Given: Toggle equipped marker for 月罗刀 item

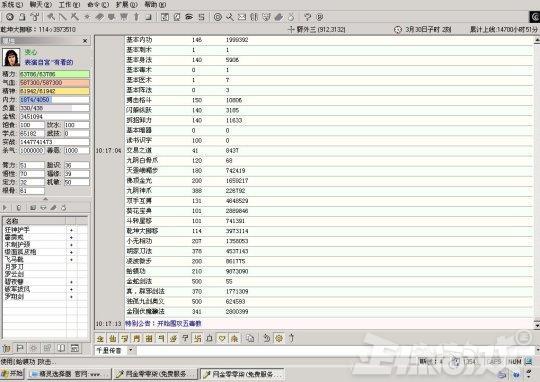Looking at the screenshot, I should 71,267.
